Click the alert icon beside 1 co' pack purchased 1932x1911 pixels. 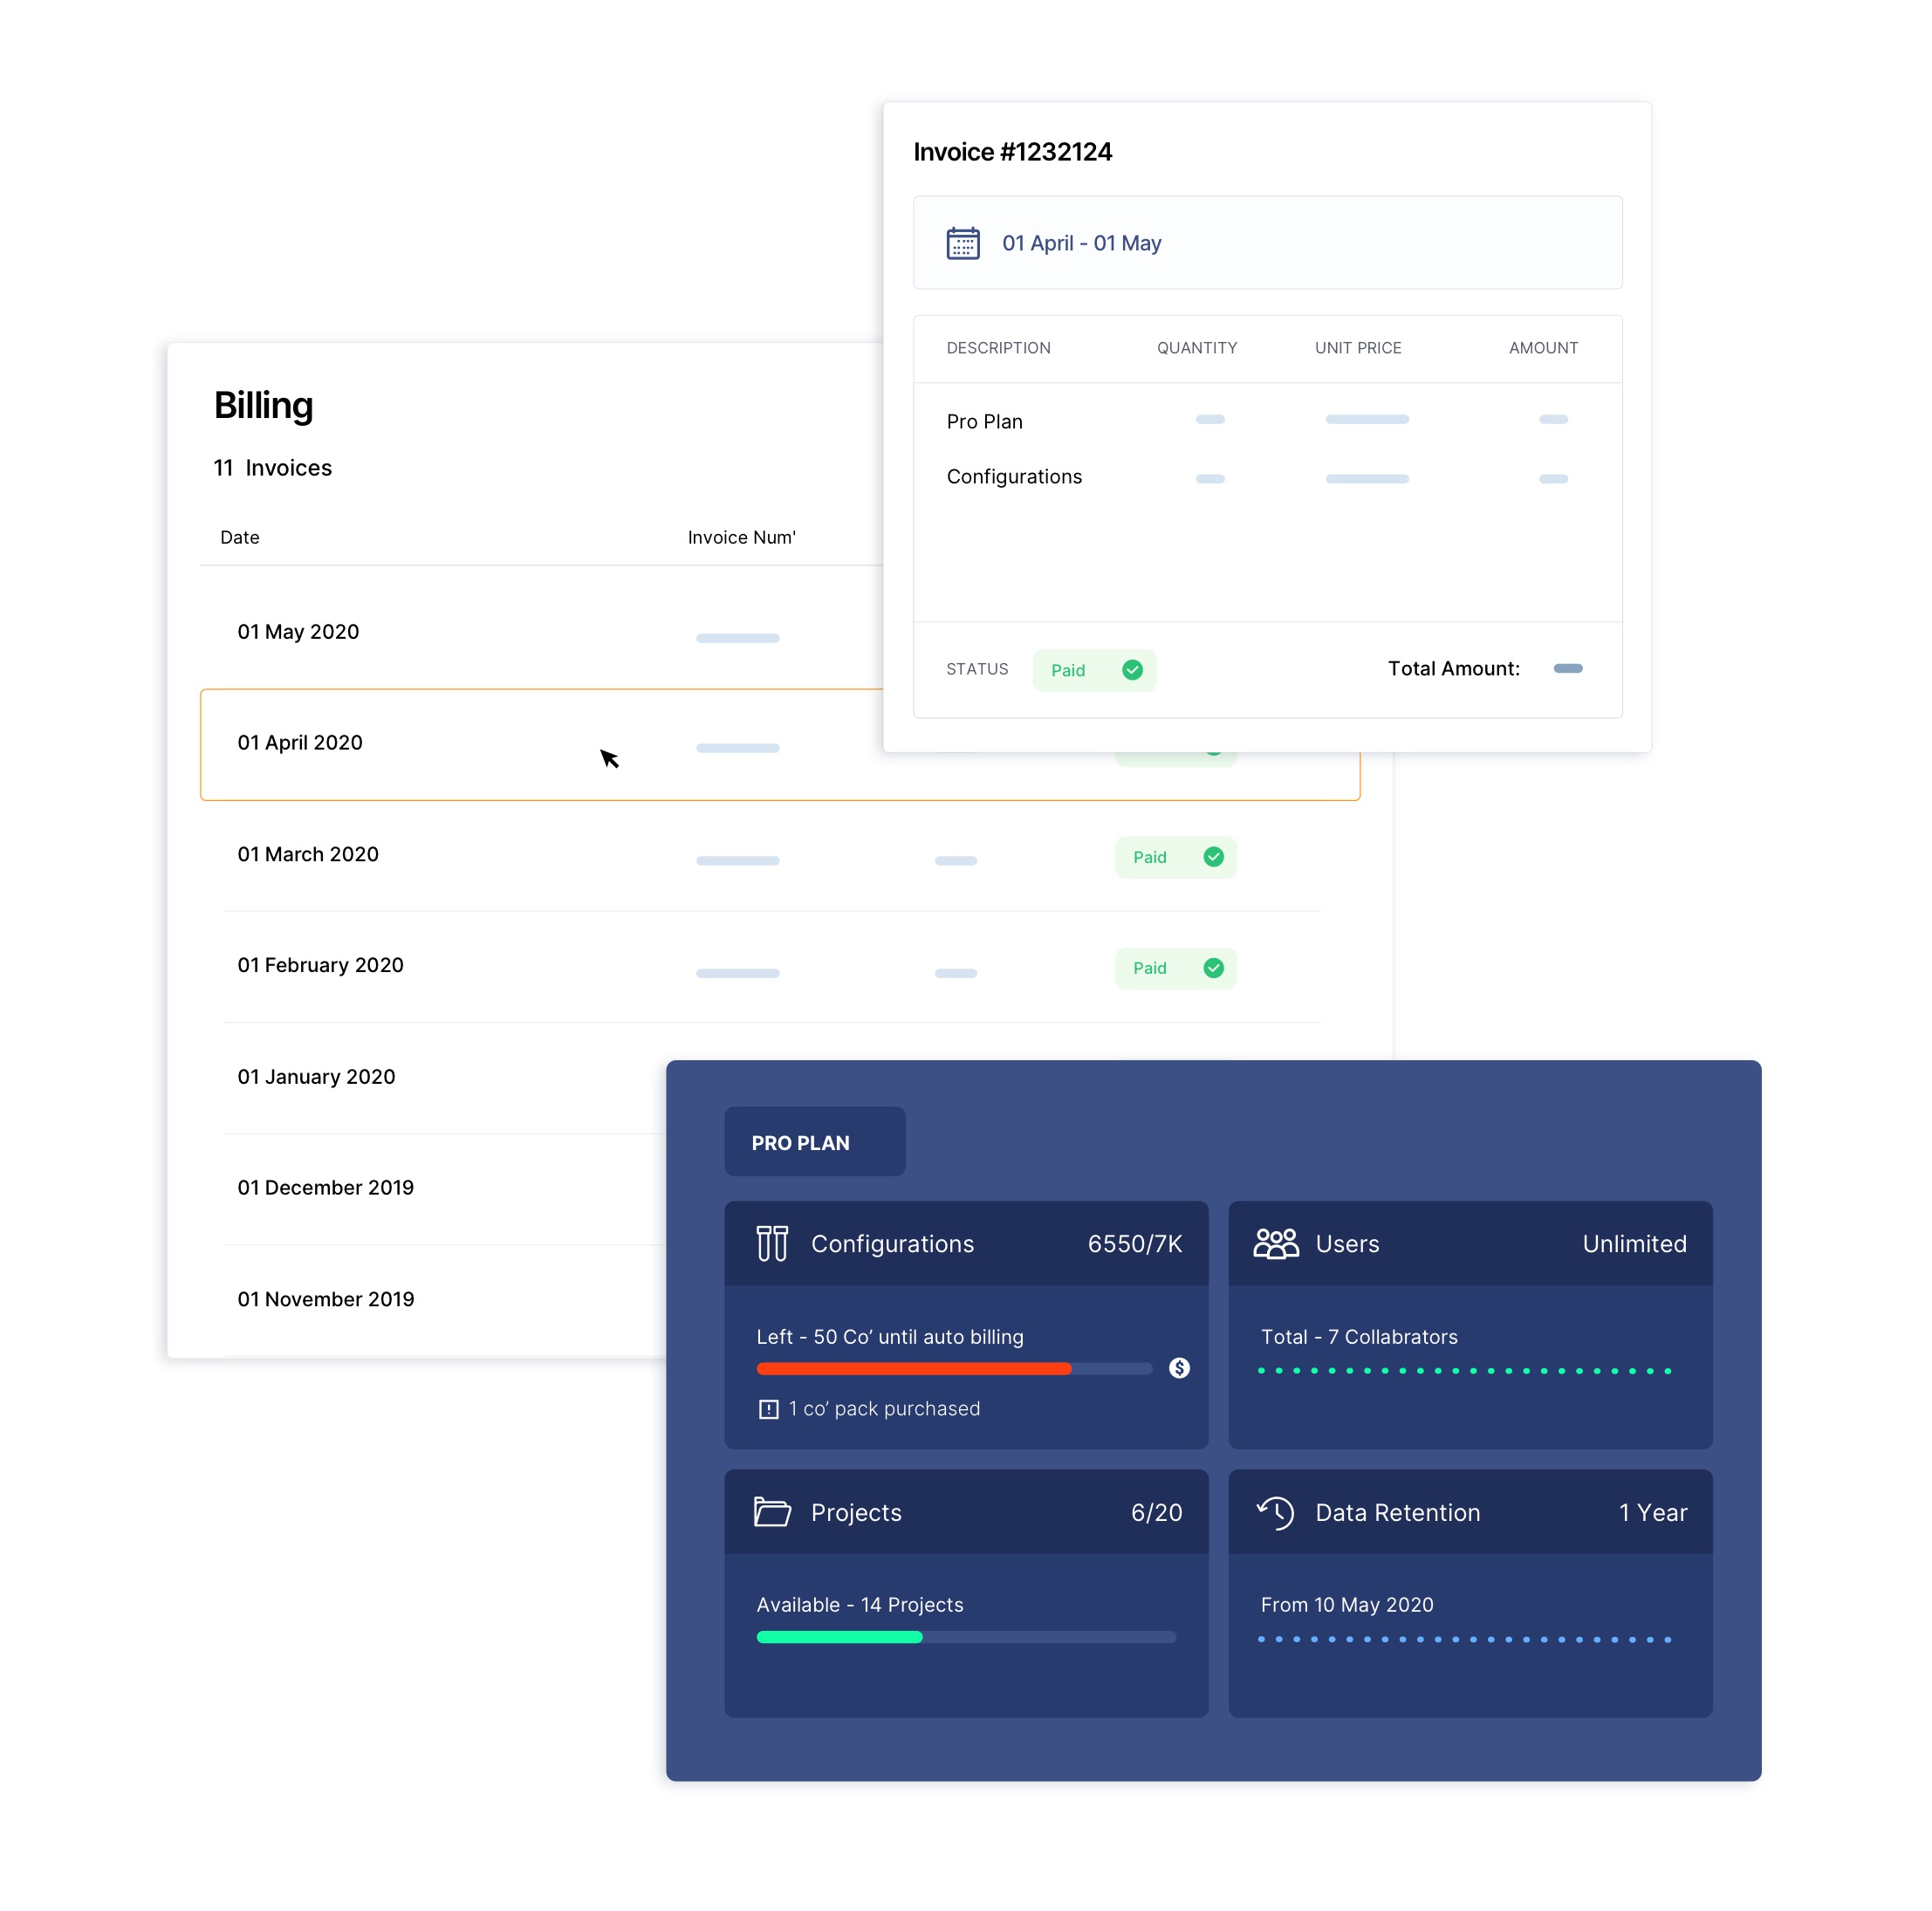[769, 1409]
